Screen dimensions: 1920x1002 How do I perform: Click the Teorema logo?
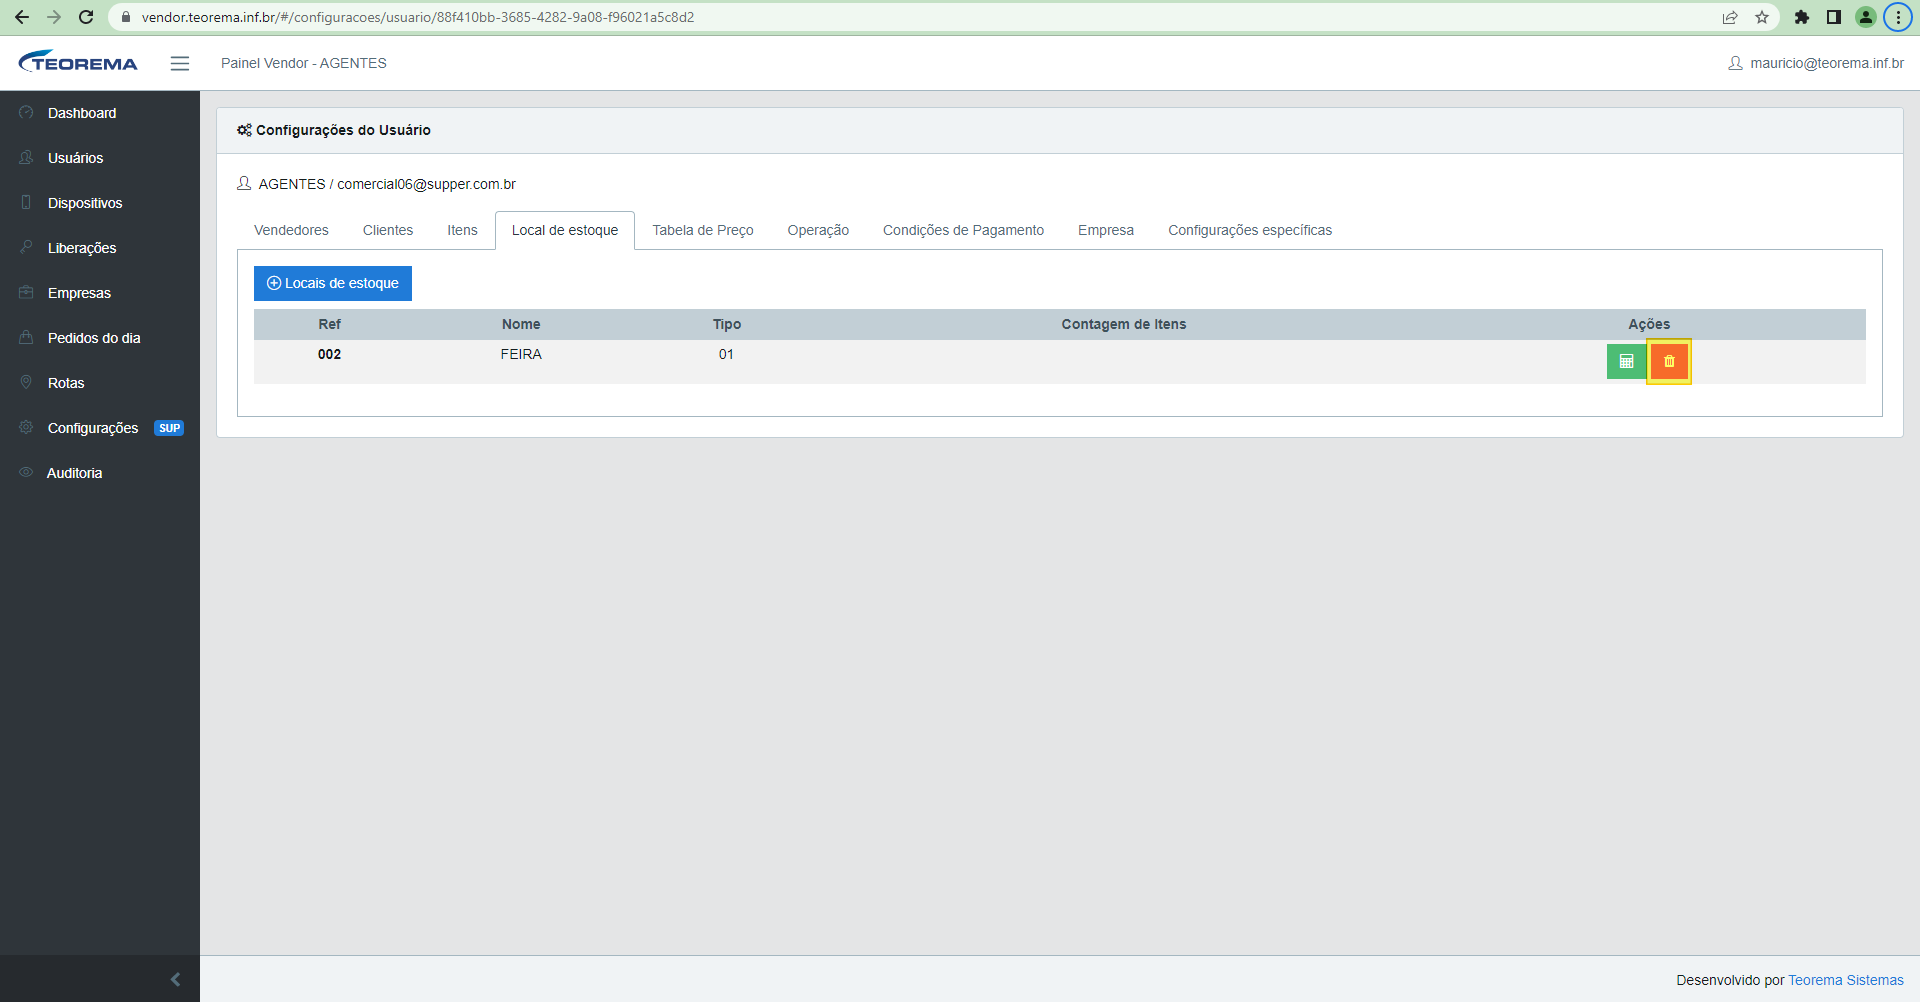click(78, 62)
